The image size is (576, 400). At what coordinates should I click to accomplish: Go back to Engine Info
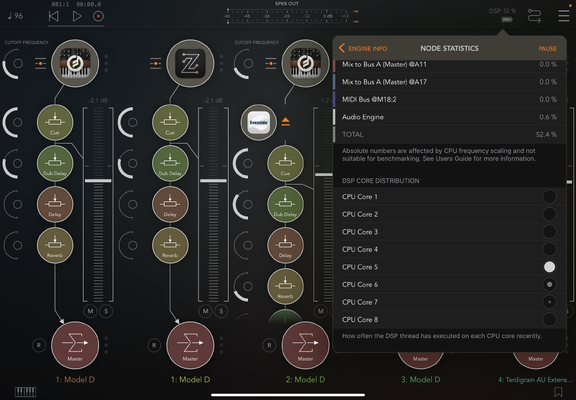363,48
